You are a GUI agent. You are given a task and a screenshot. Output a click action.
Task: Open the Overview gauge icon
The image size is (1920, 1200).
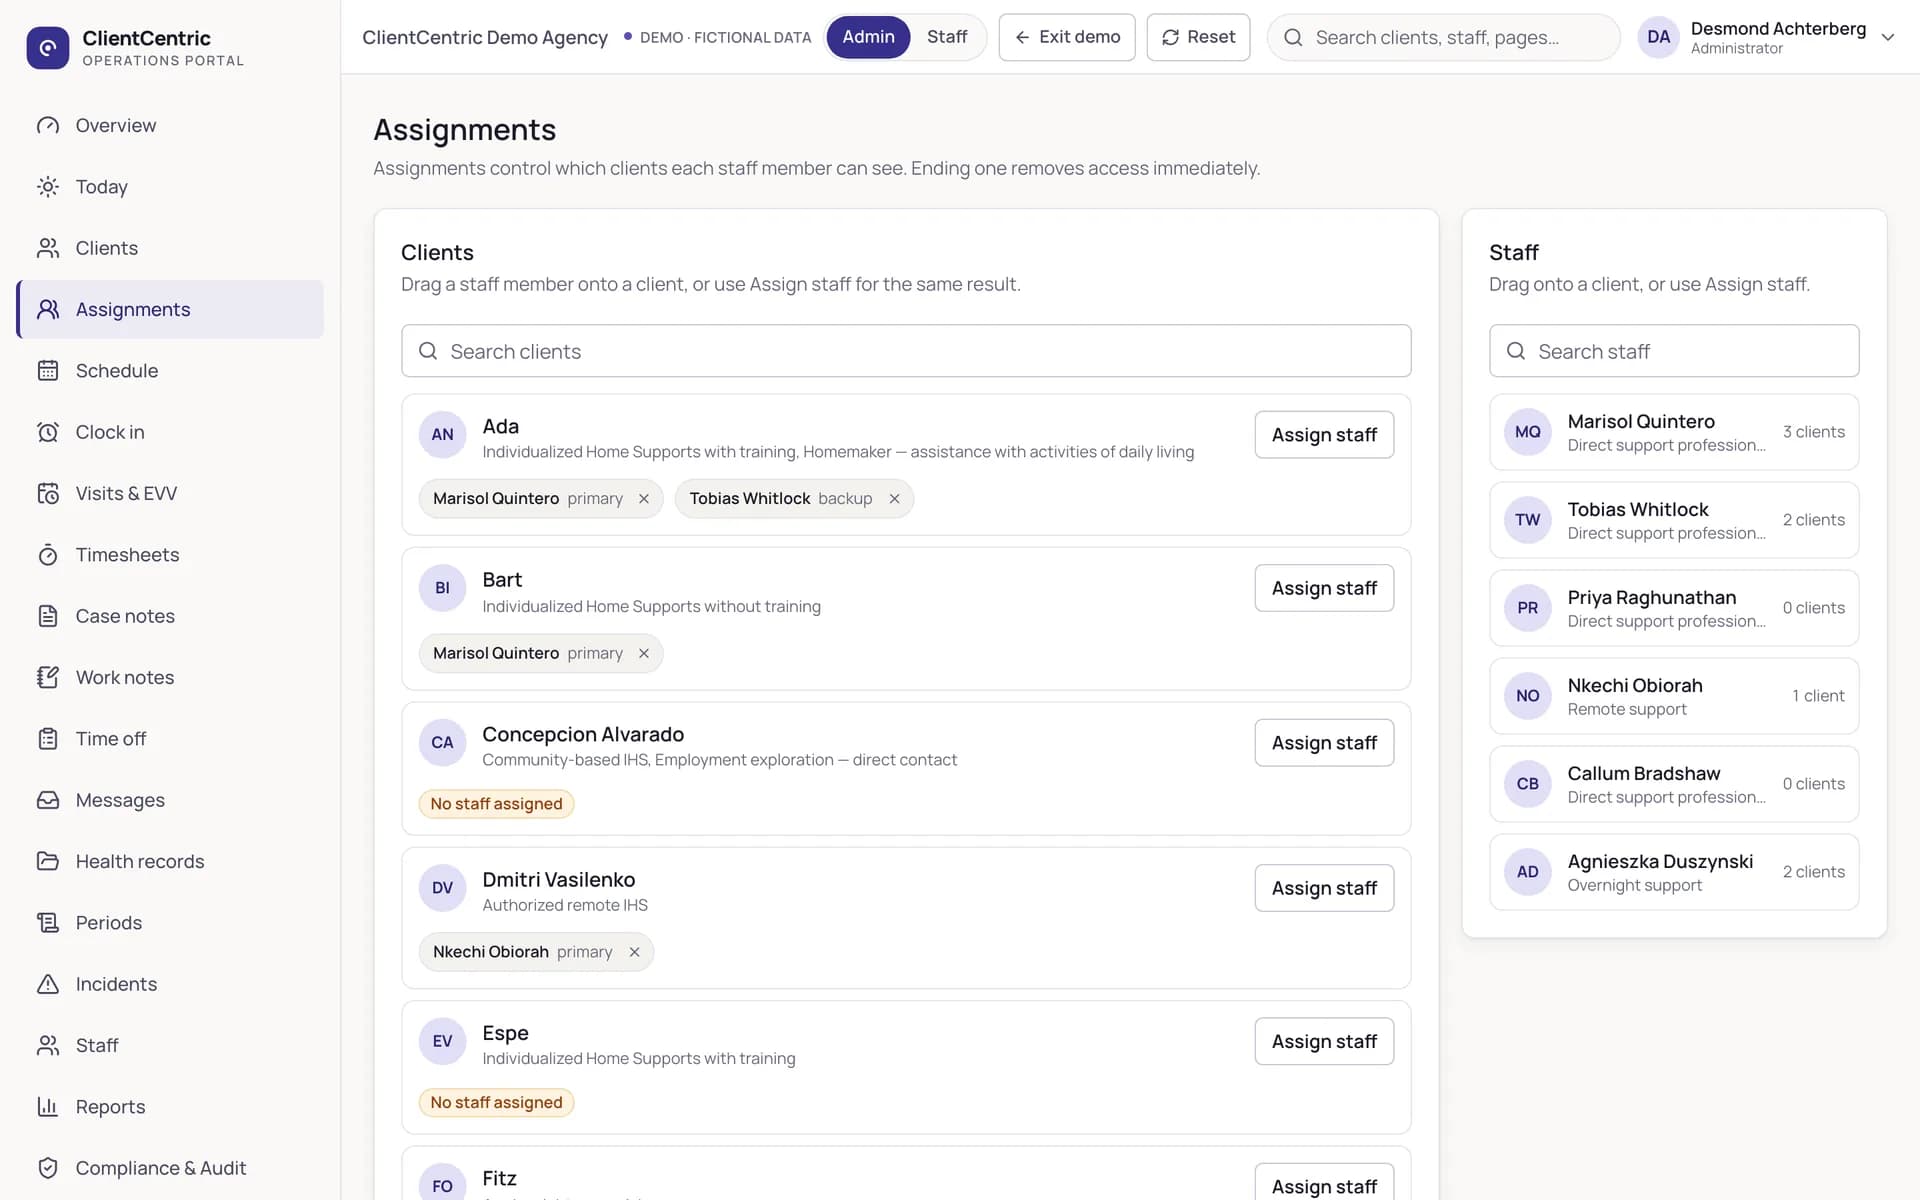tap(48, 125)
